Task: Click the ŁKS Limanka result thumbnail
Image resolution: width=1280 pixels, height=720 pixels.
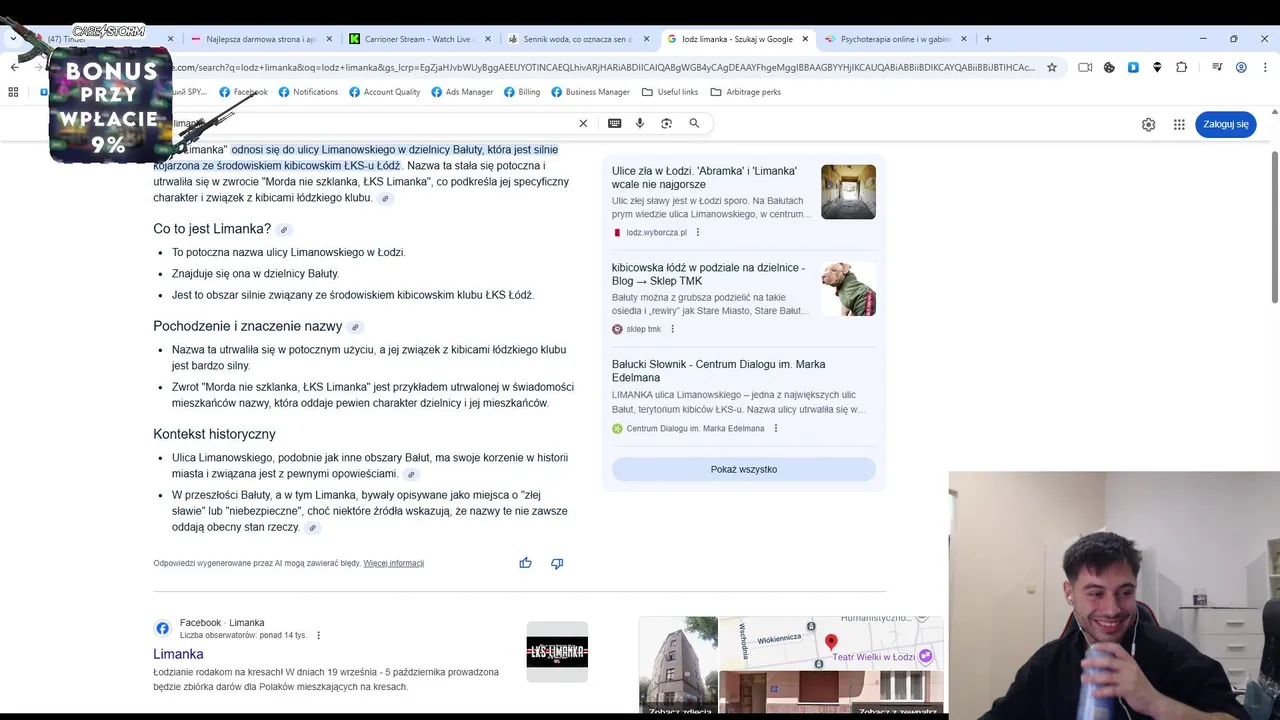Action: coord(557,652)
